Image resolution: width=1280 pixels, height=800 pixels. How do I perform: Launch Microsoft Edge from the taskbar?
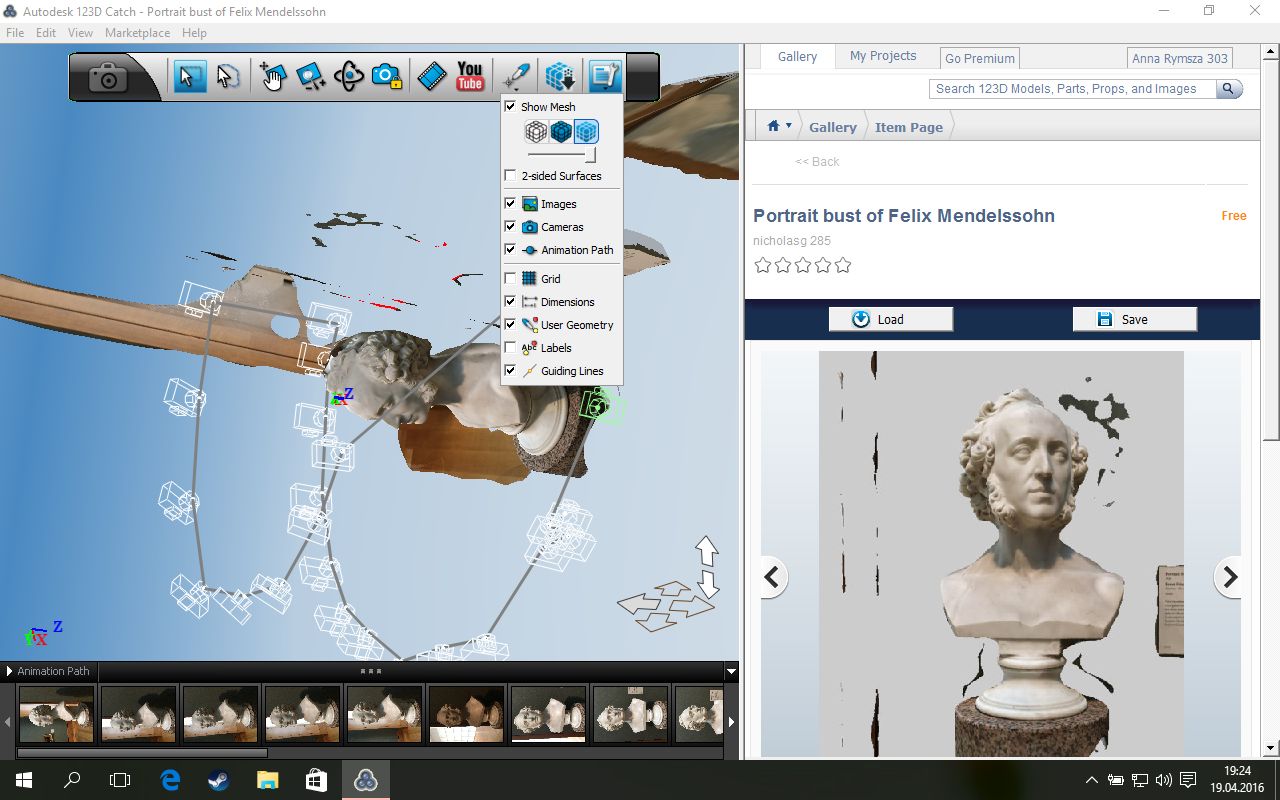[170, 780]
